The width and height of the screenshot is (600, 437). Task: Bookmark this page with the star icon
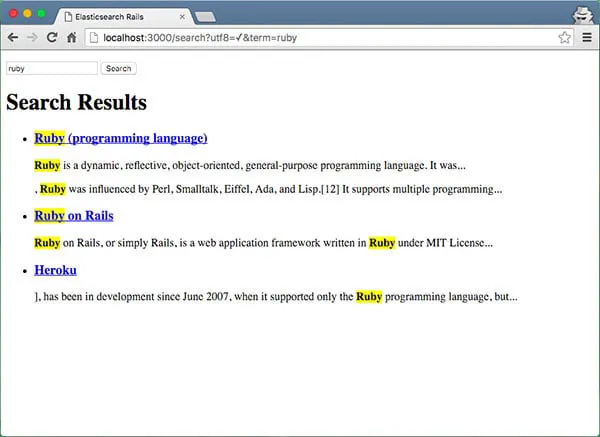tap(565, 37)
